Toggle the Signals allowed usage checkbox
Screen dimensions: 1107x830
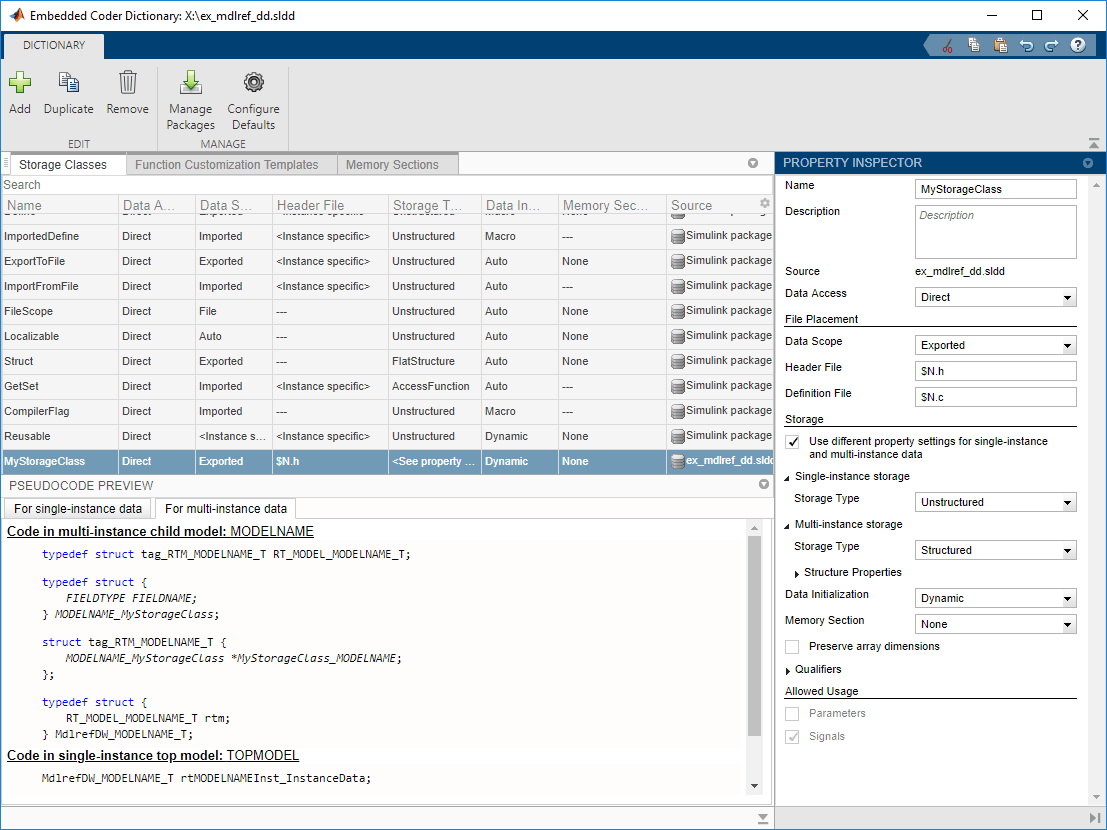tap(793, 737)
